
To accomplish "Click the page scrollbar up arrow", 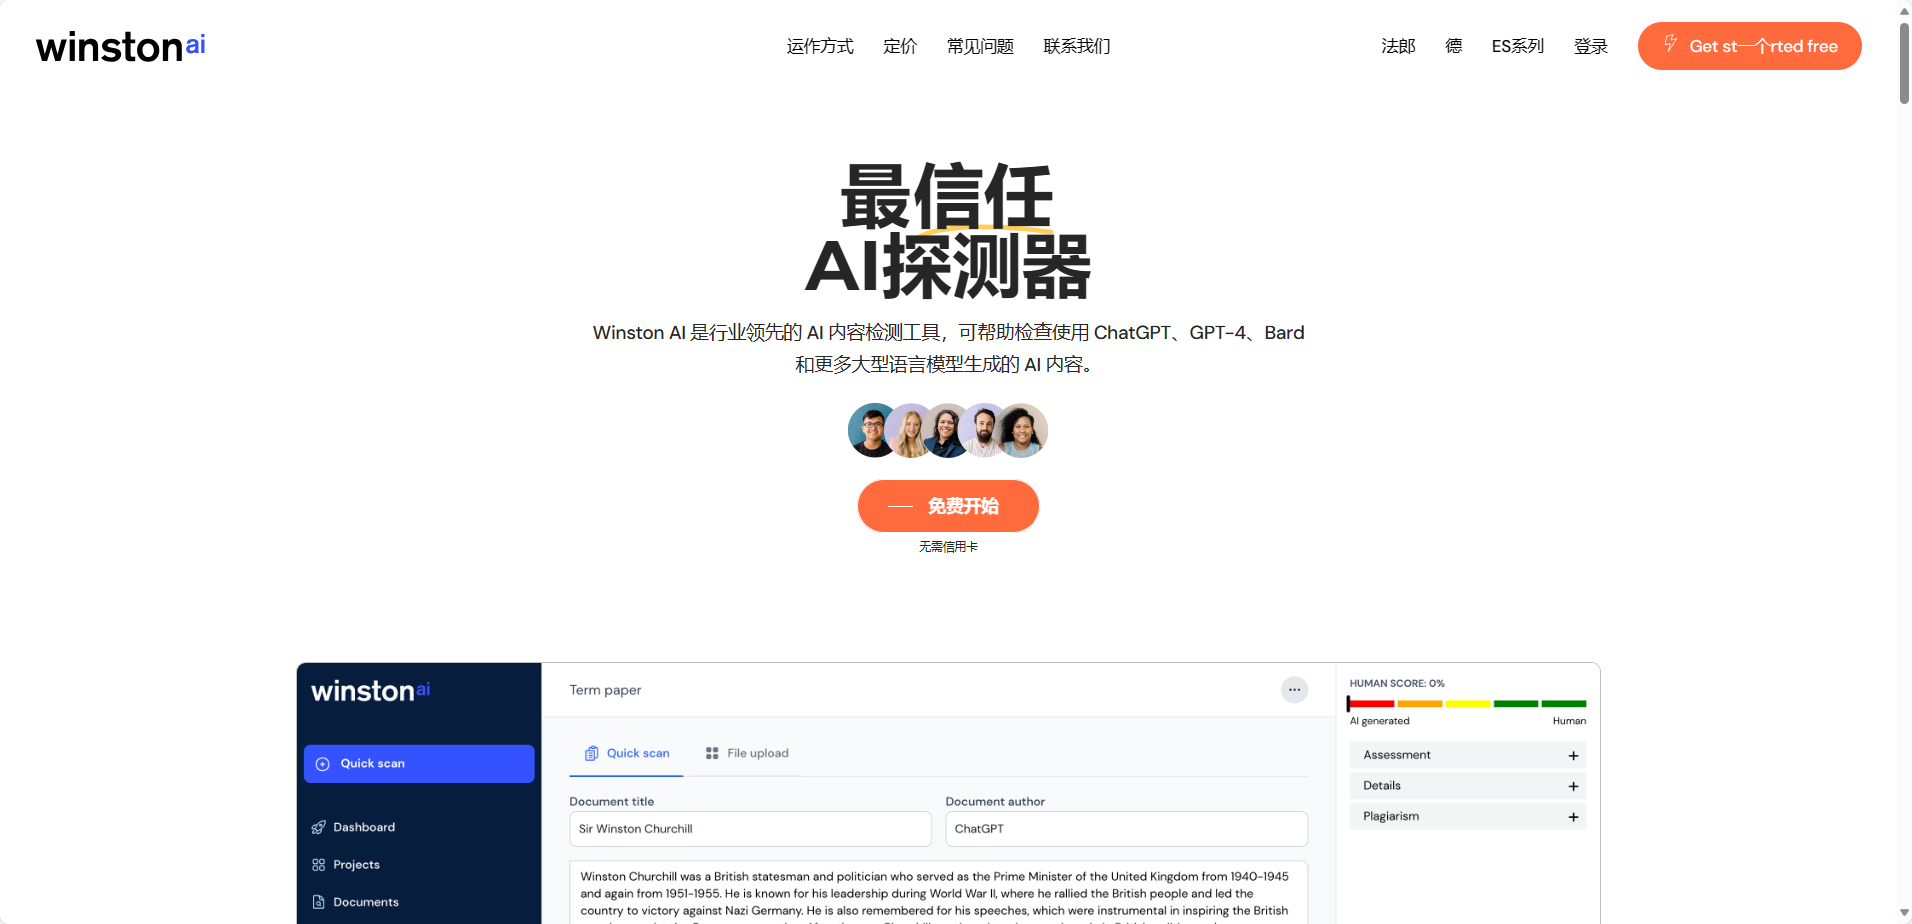I will [1904, 10].
